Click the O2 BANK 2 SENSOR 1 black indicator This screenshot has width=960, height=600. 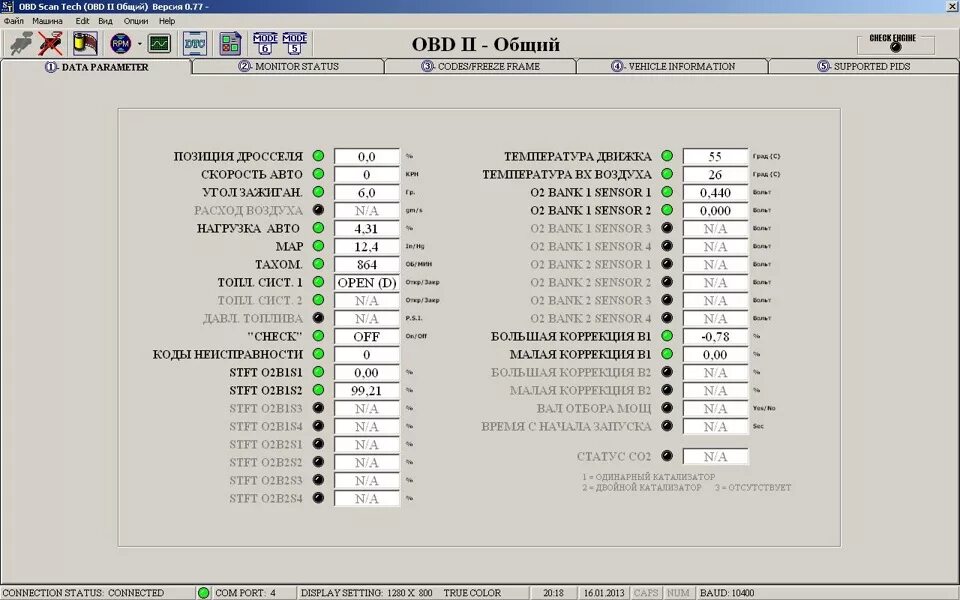(x=667, y=264)
